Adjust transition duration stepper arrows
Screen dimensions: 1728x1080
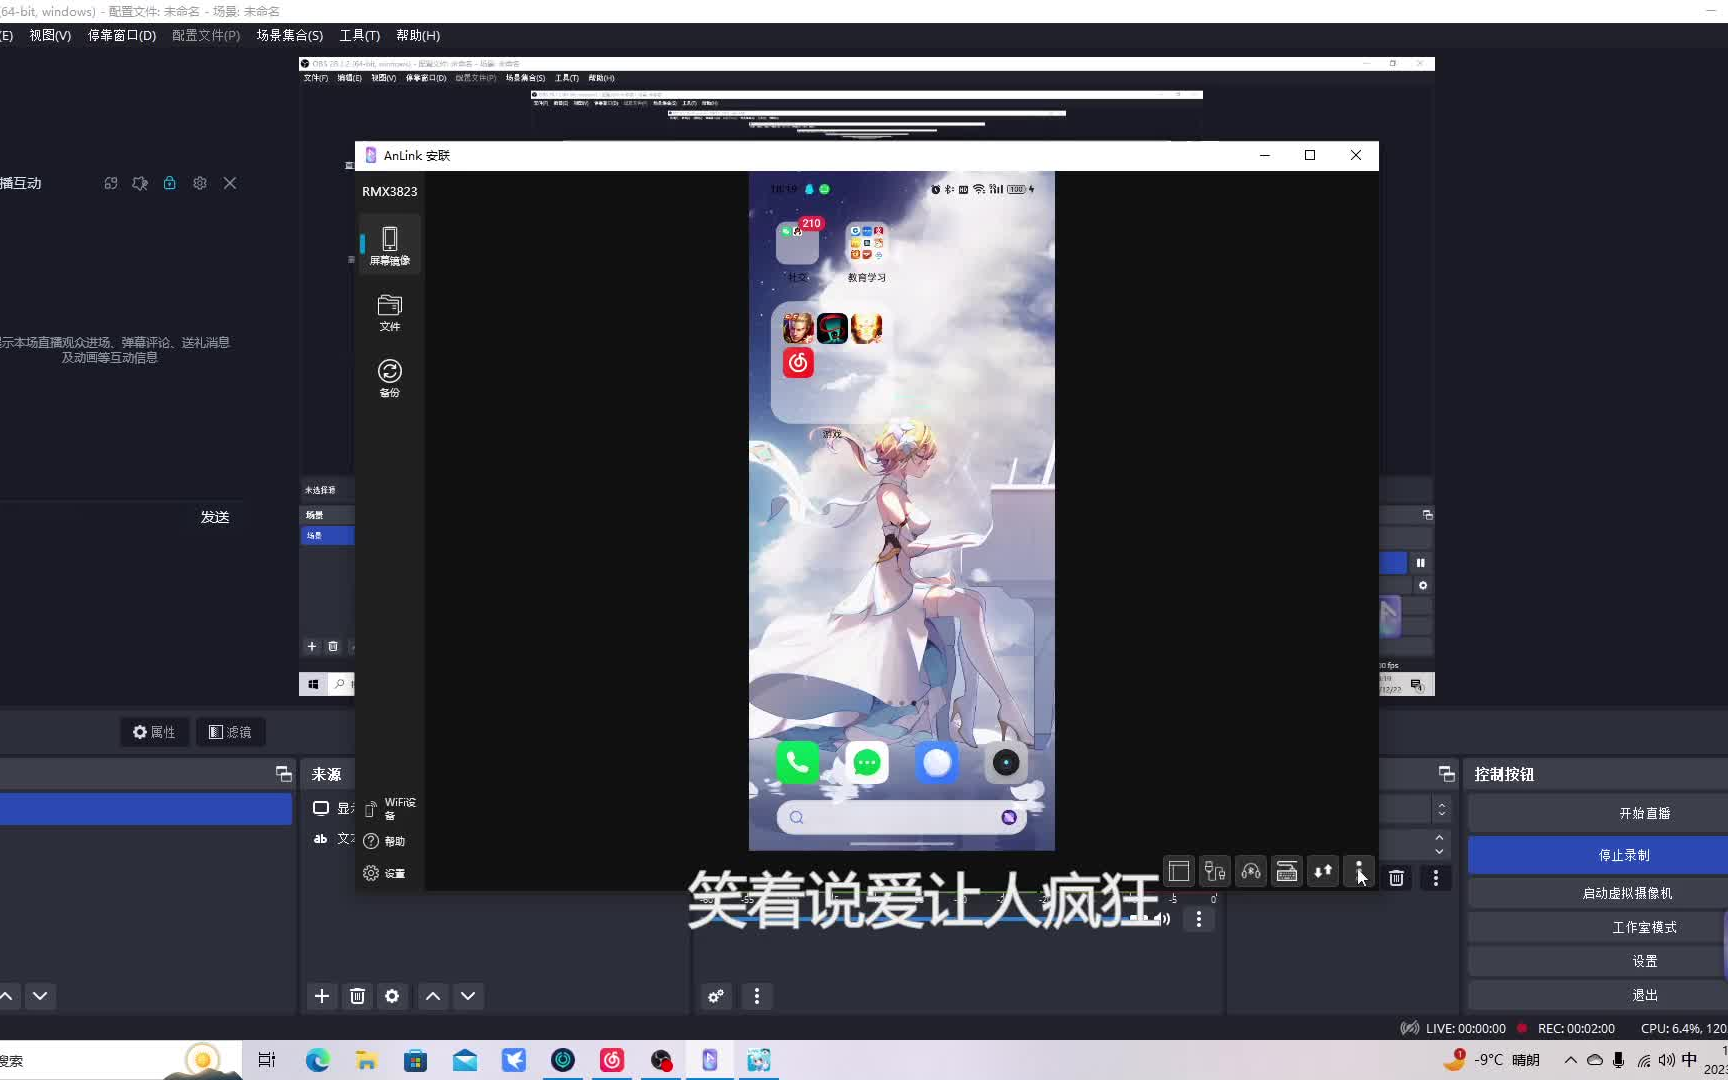pyautogui.click(x=1439, y=844)
